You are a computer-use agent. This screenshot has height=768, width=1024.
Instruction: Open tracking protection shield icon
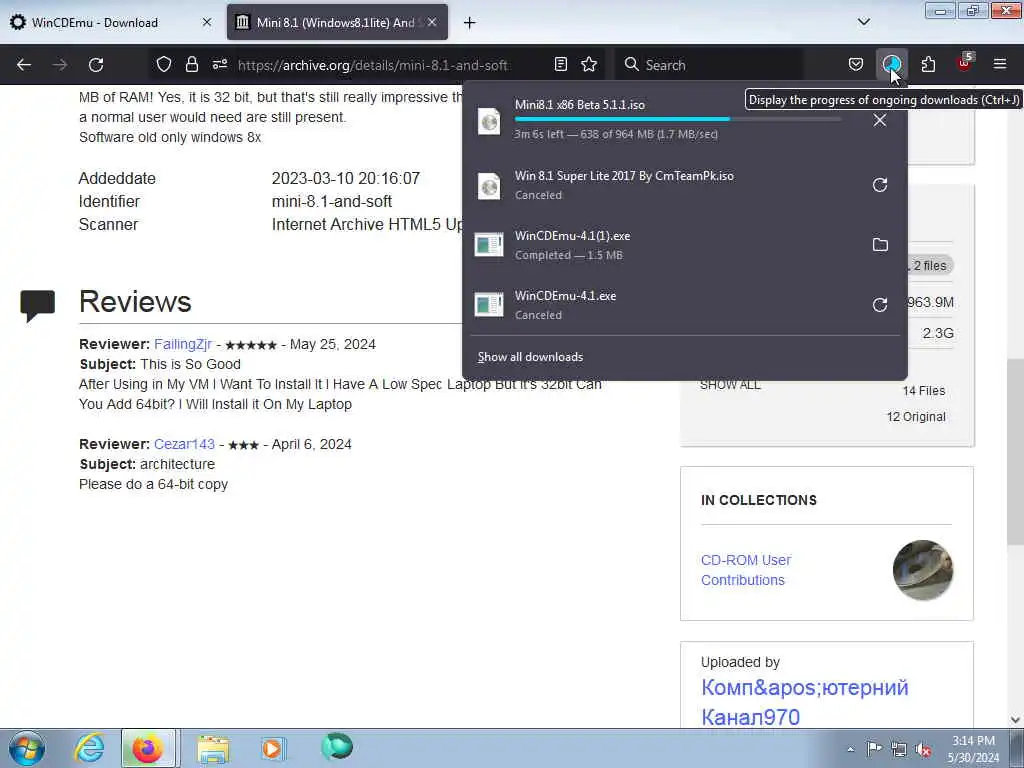tap(163, 64)
